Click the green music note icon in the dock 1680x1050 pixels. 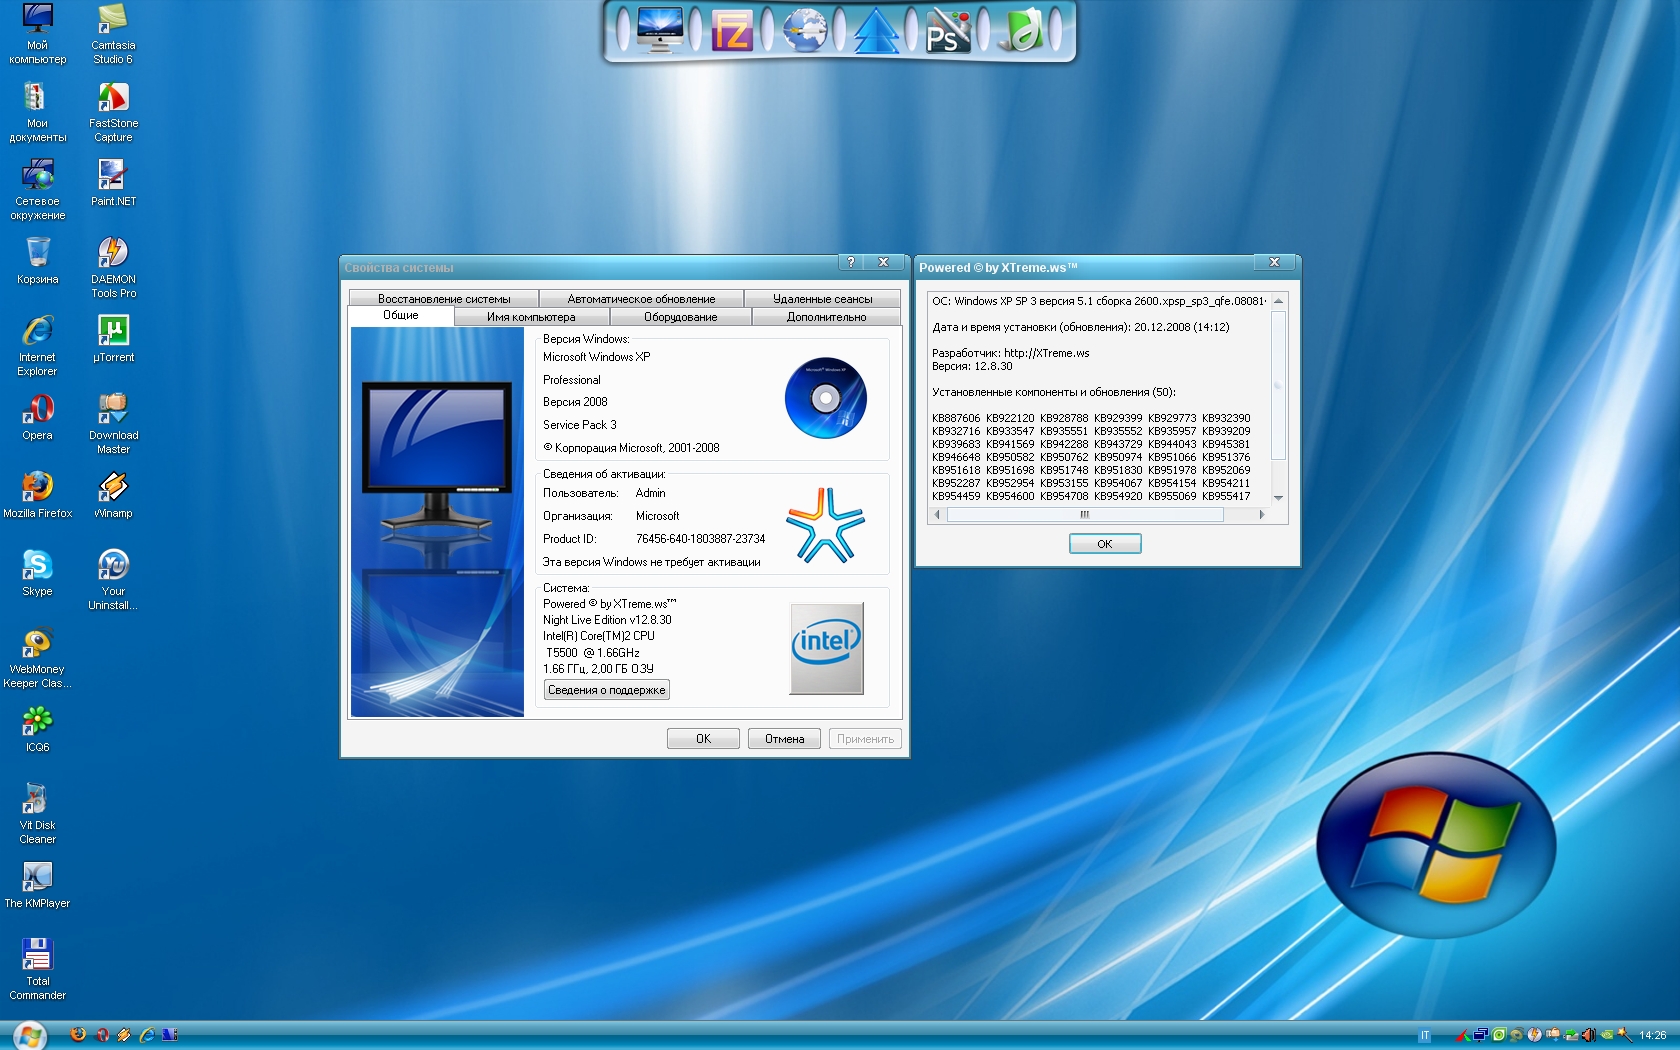pyautogui.click(x=1021, y=31)
